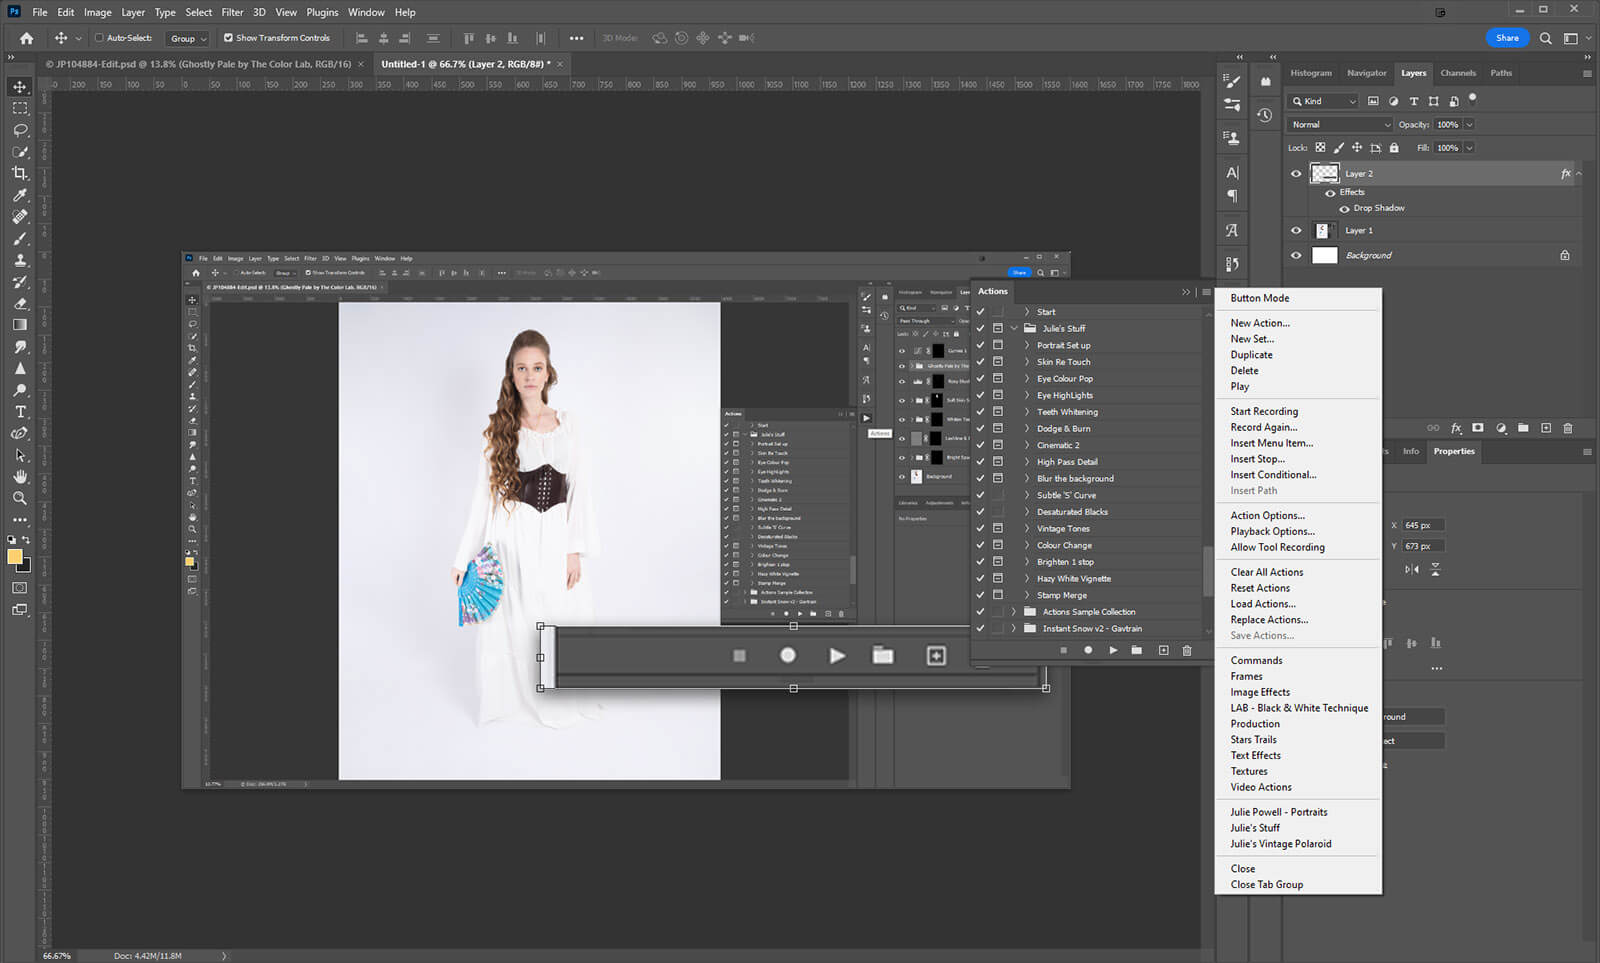Hide Layer 2 visibility eye
The image size is (1600, 963).
1296,174
